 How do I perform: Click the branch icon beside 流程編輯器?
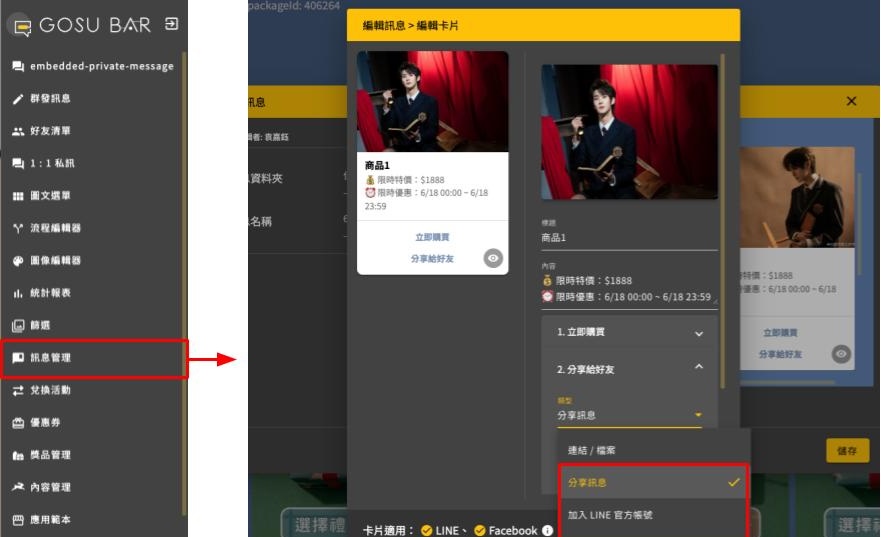18,228
